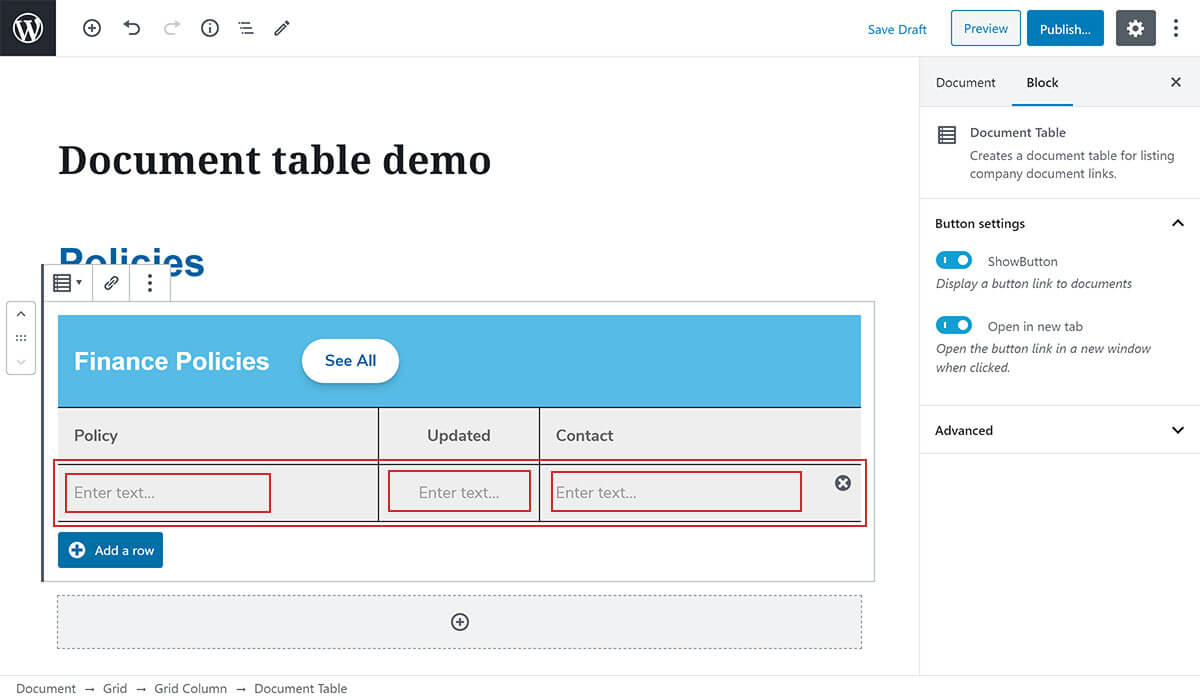Remove row with the X icon

coord(843,483)
